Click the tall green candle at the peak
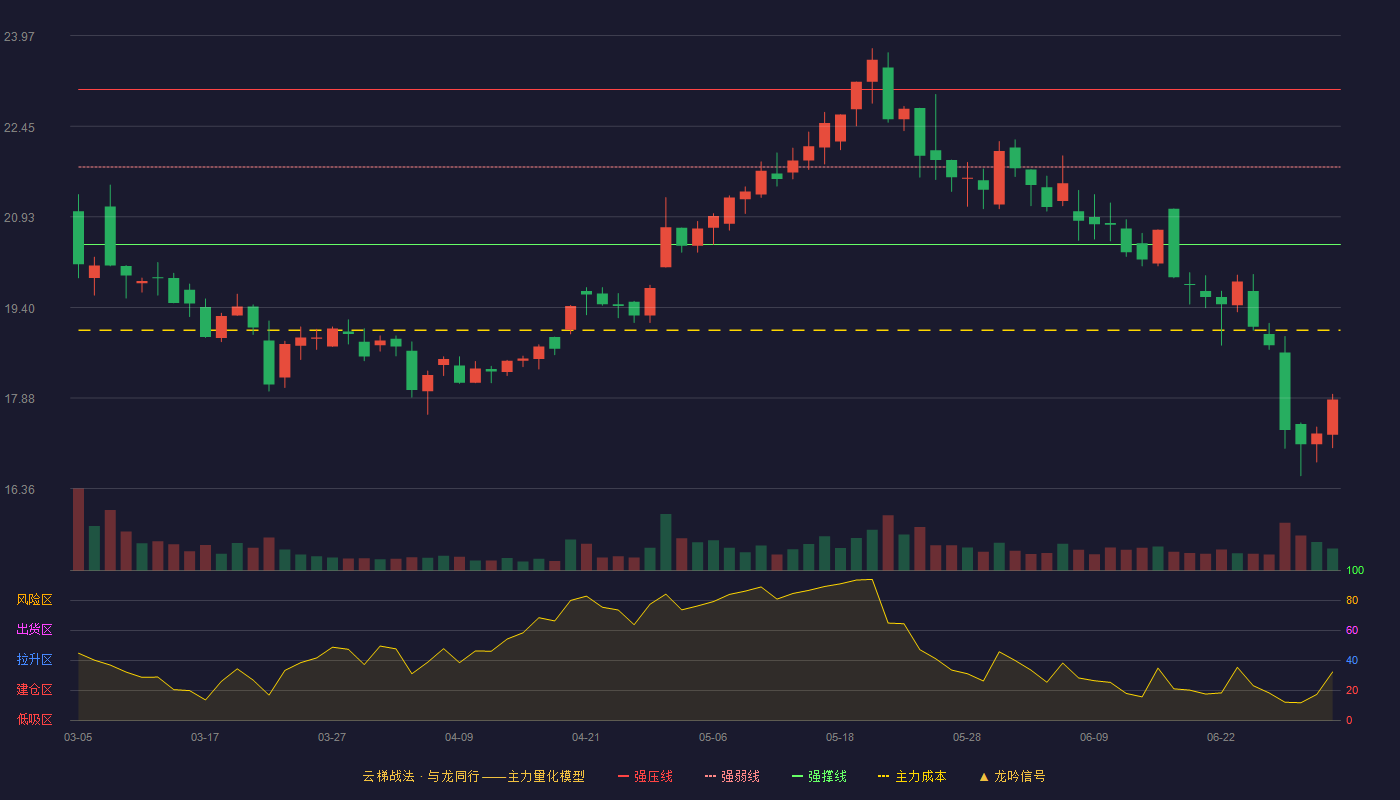Image resolution: width=1400 pixels, height=800 pixels. click(x=888, y=93)
